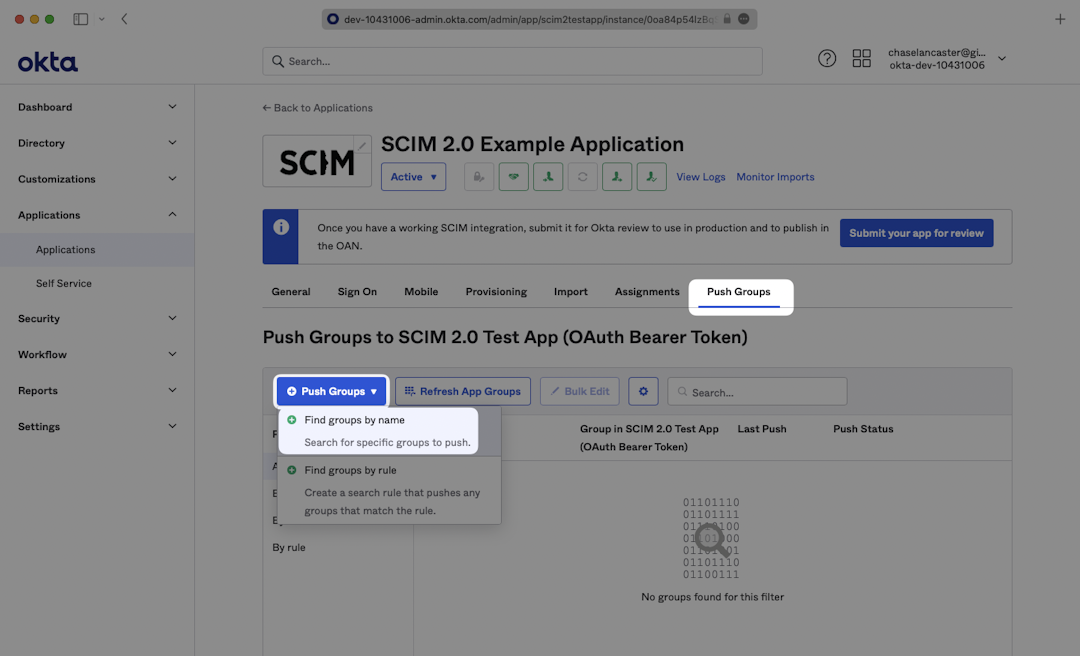1080x656 pixels.
Task: Open the Active status dropdown
Action: tap(413, 177)
